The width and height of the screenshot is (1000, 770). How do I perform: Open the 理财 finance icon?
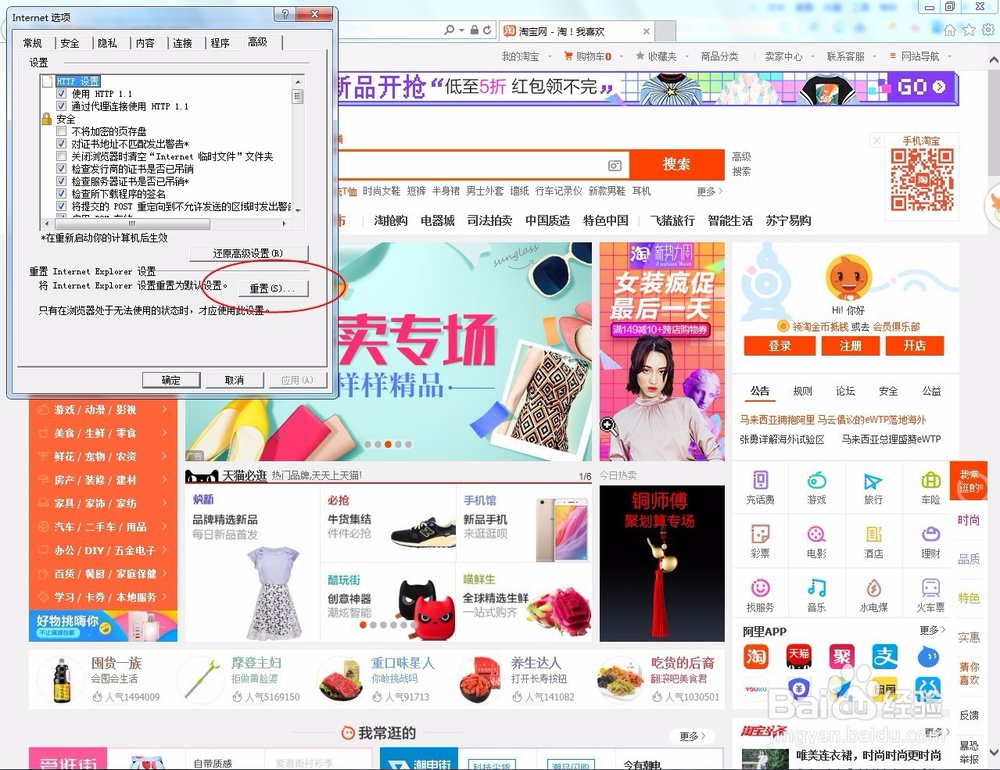coord(930,534)
